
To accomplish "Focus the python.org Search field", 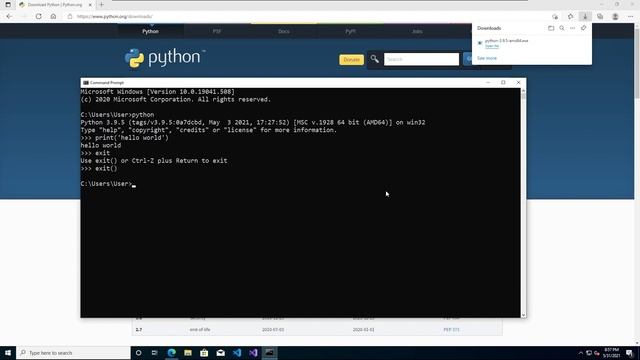I will (421, 59).
